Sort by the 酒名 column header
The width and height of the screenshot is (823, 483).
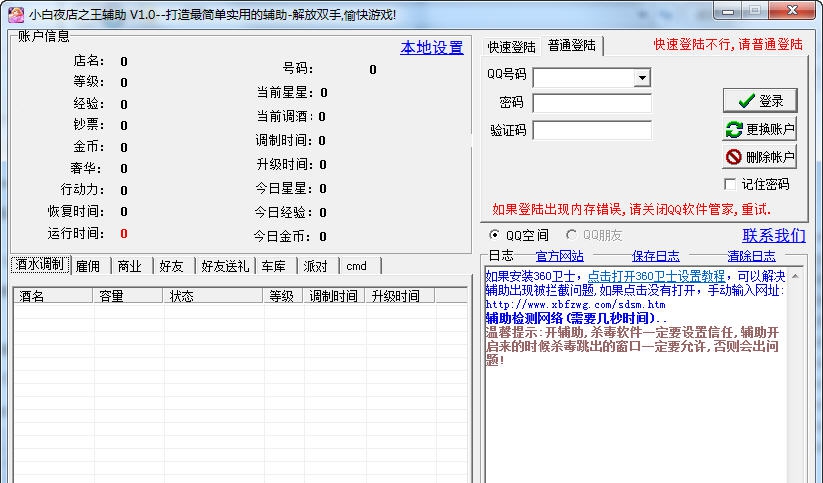point(53,296)
